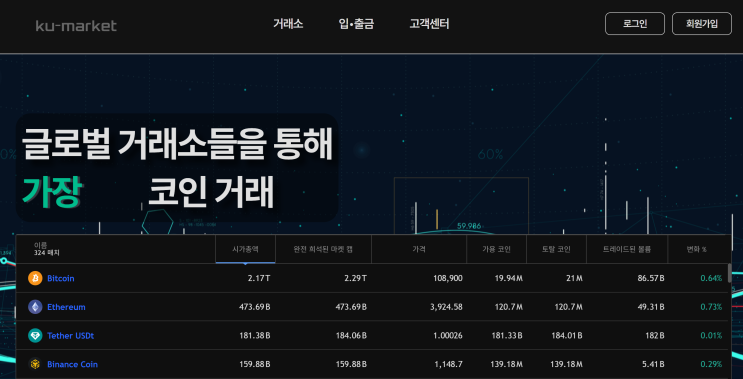Click the Ethereum coin icon
Screen dimensions: 743x379
(35, 307)
